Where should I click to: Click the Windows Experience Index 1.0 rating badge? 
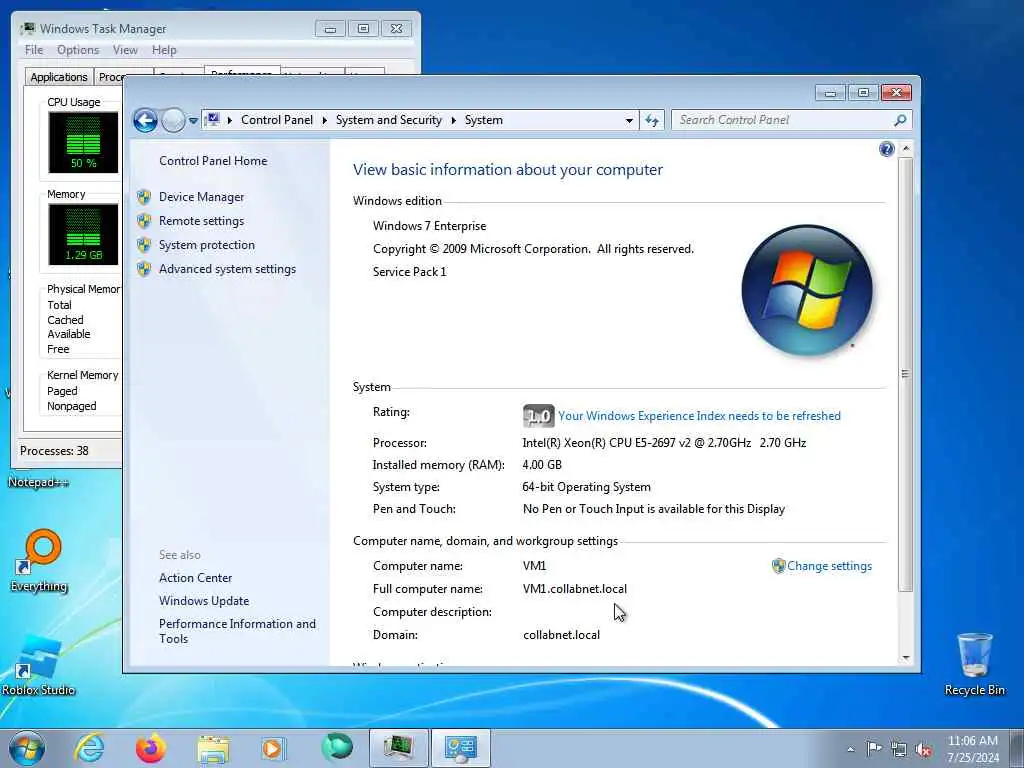tap(539, 416)
